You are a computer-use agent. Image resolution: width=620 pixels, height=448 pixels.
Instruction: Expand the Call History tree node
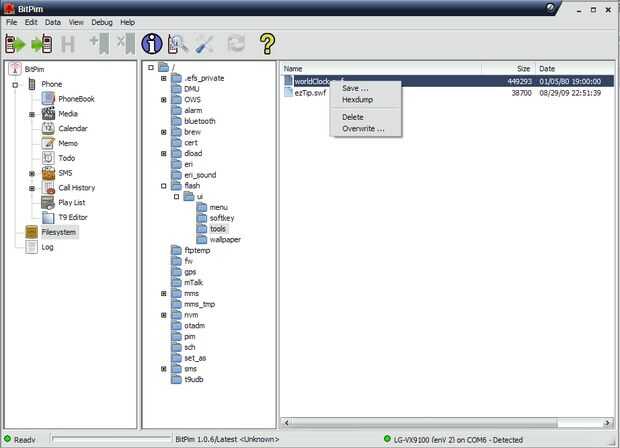32,188
